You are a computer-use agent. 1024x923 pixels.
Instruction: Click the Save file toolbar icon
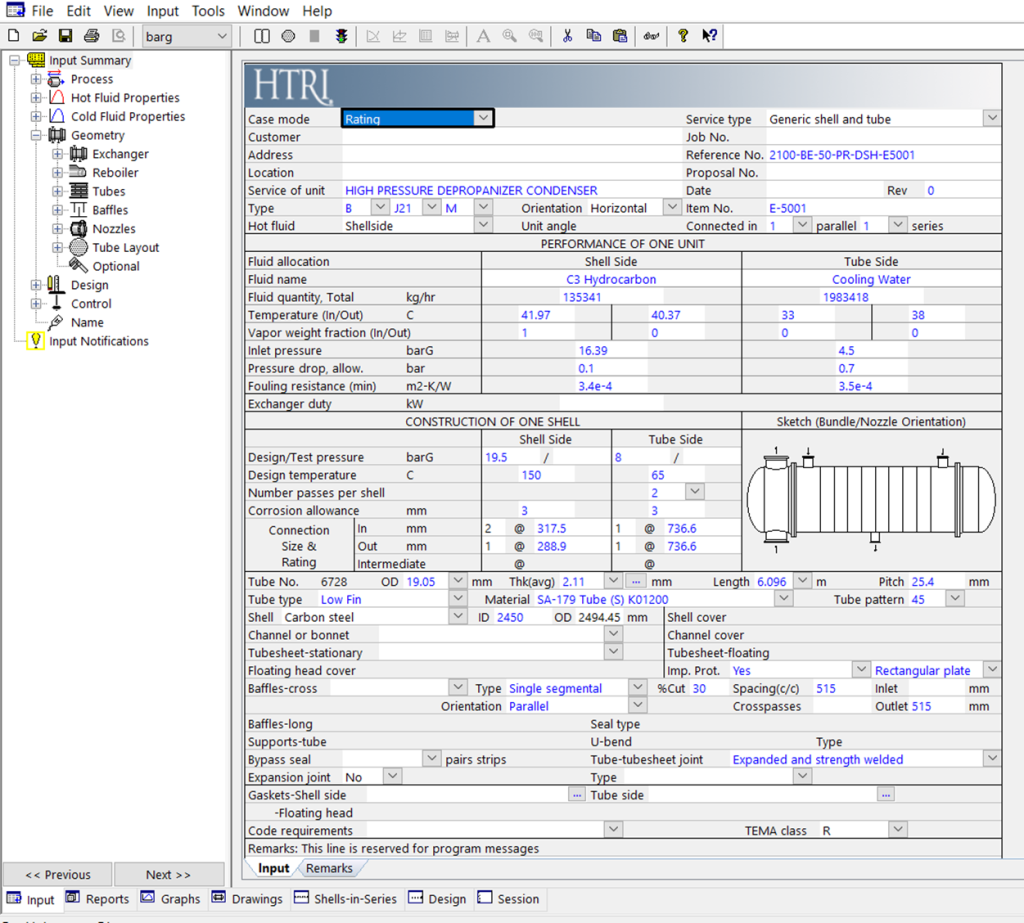pyautogui.click(x=65, y=36)
